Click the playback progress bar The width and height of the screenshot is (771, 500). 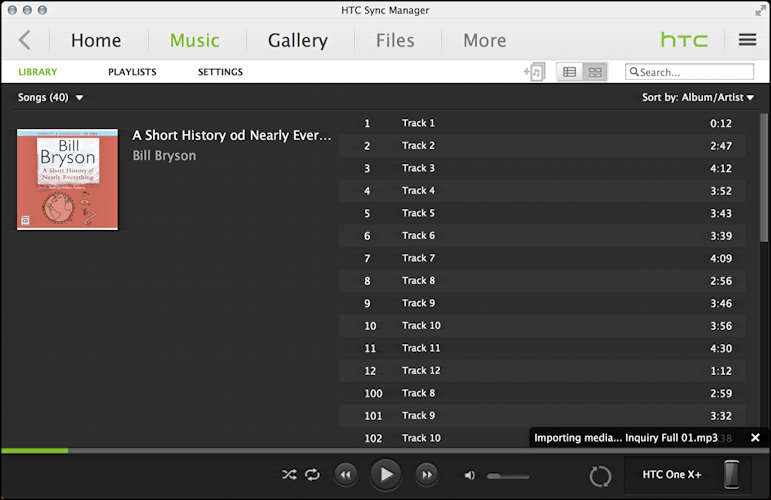(386, 451)
